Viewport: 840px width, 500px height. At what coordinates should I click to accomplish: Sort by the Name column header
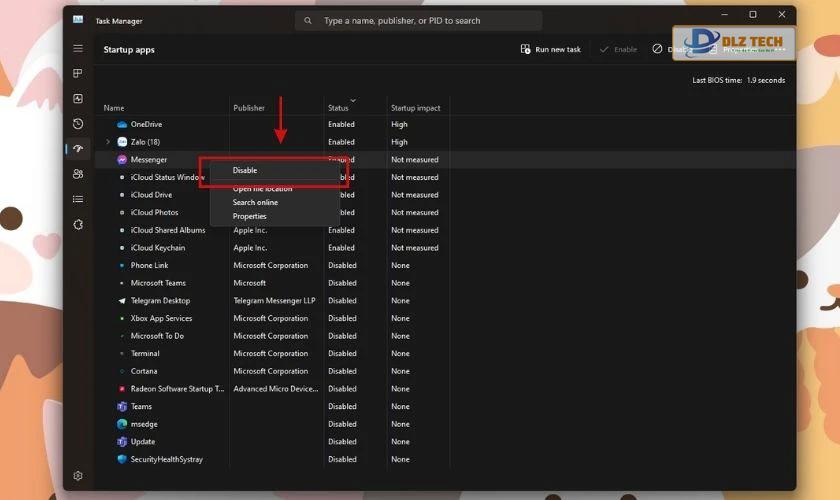[x=114, y=108]
